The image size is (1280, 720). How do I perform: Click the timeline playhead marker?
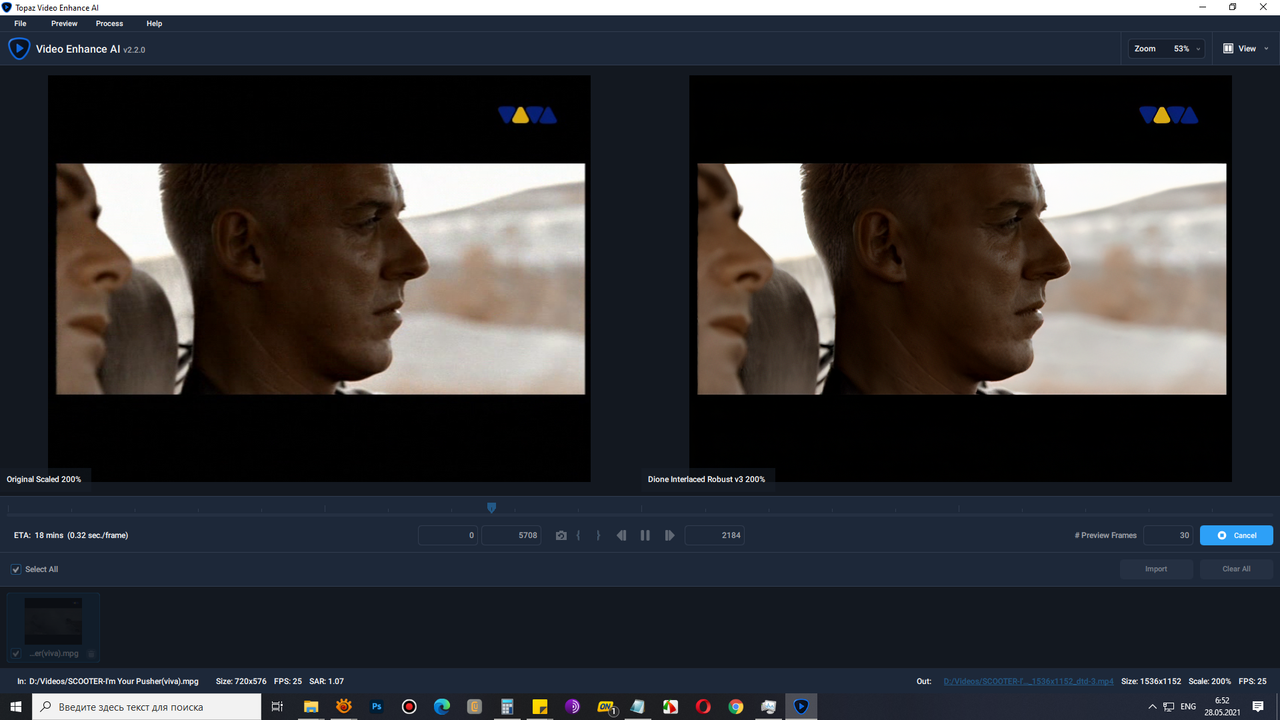(491, 508)
